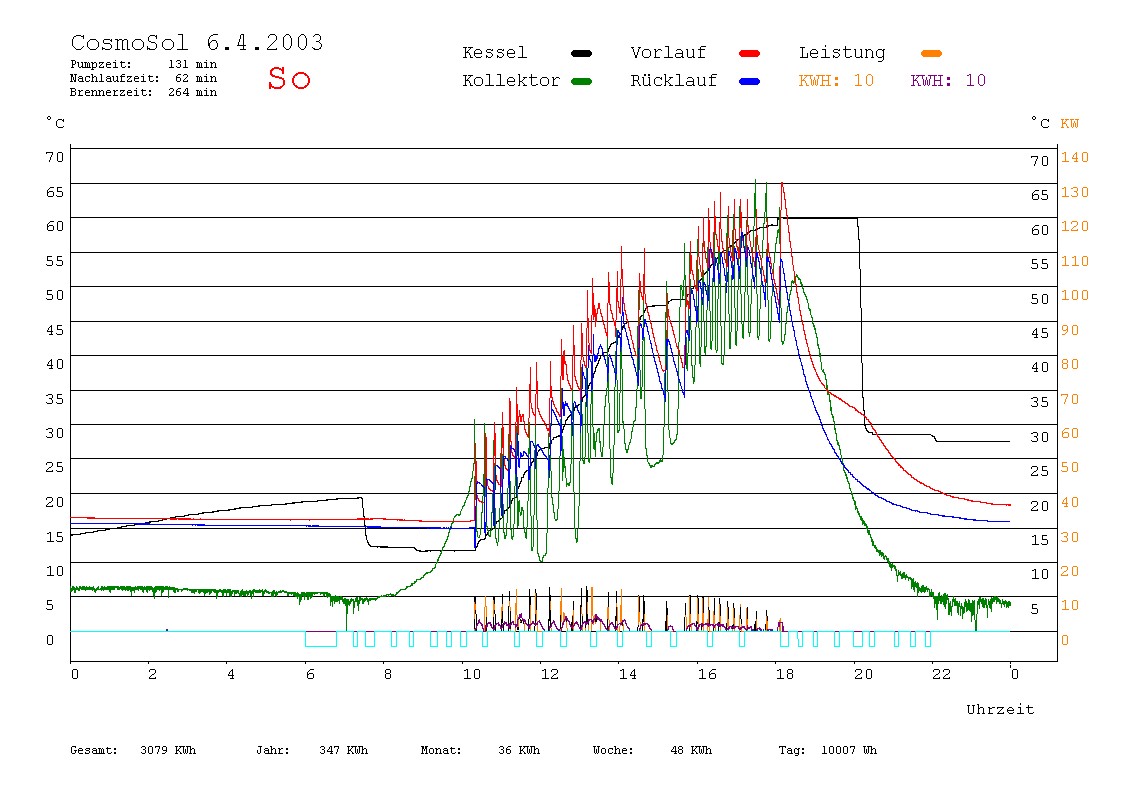This screenshot has width=1148, height=812.
Task: Select the Nachlaufzeit value '62 min'
Action: (x=196, y=78)
